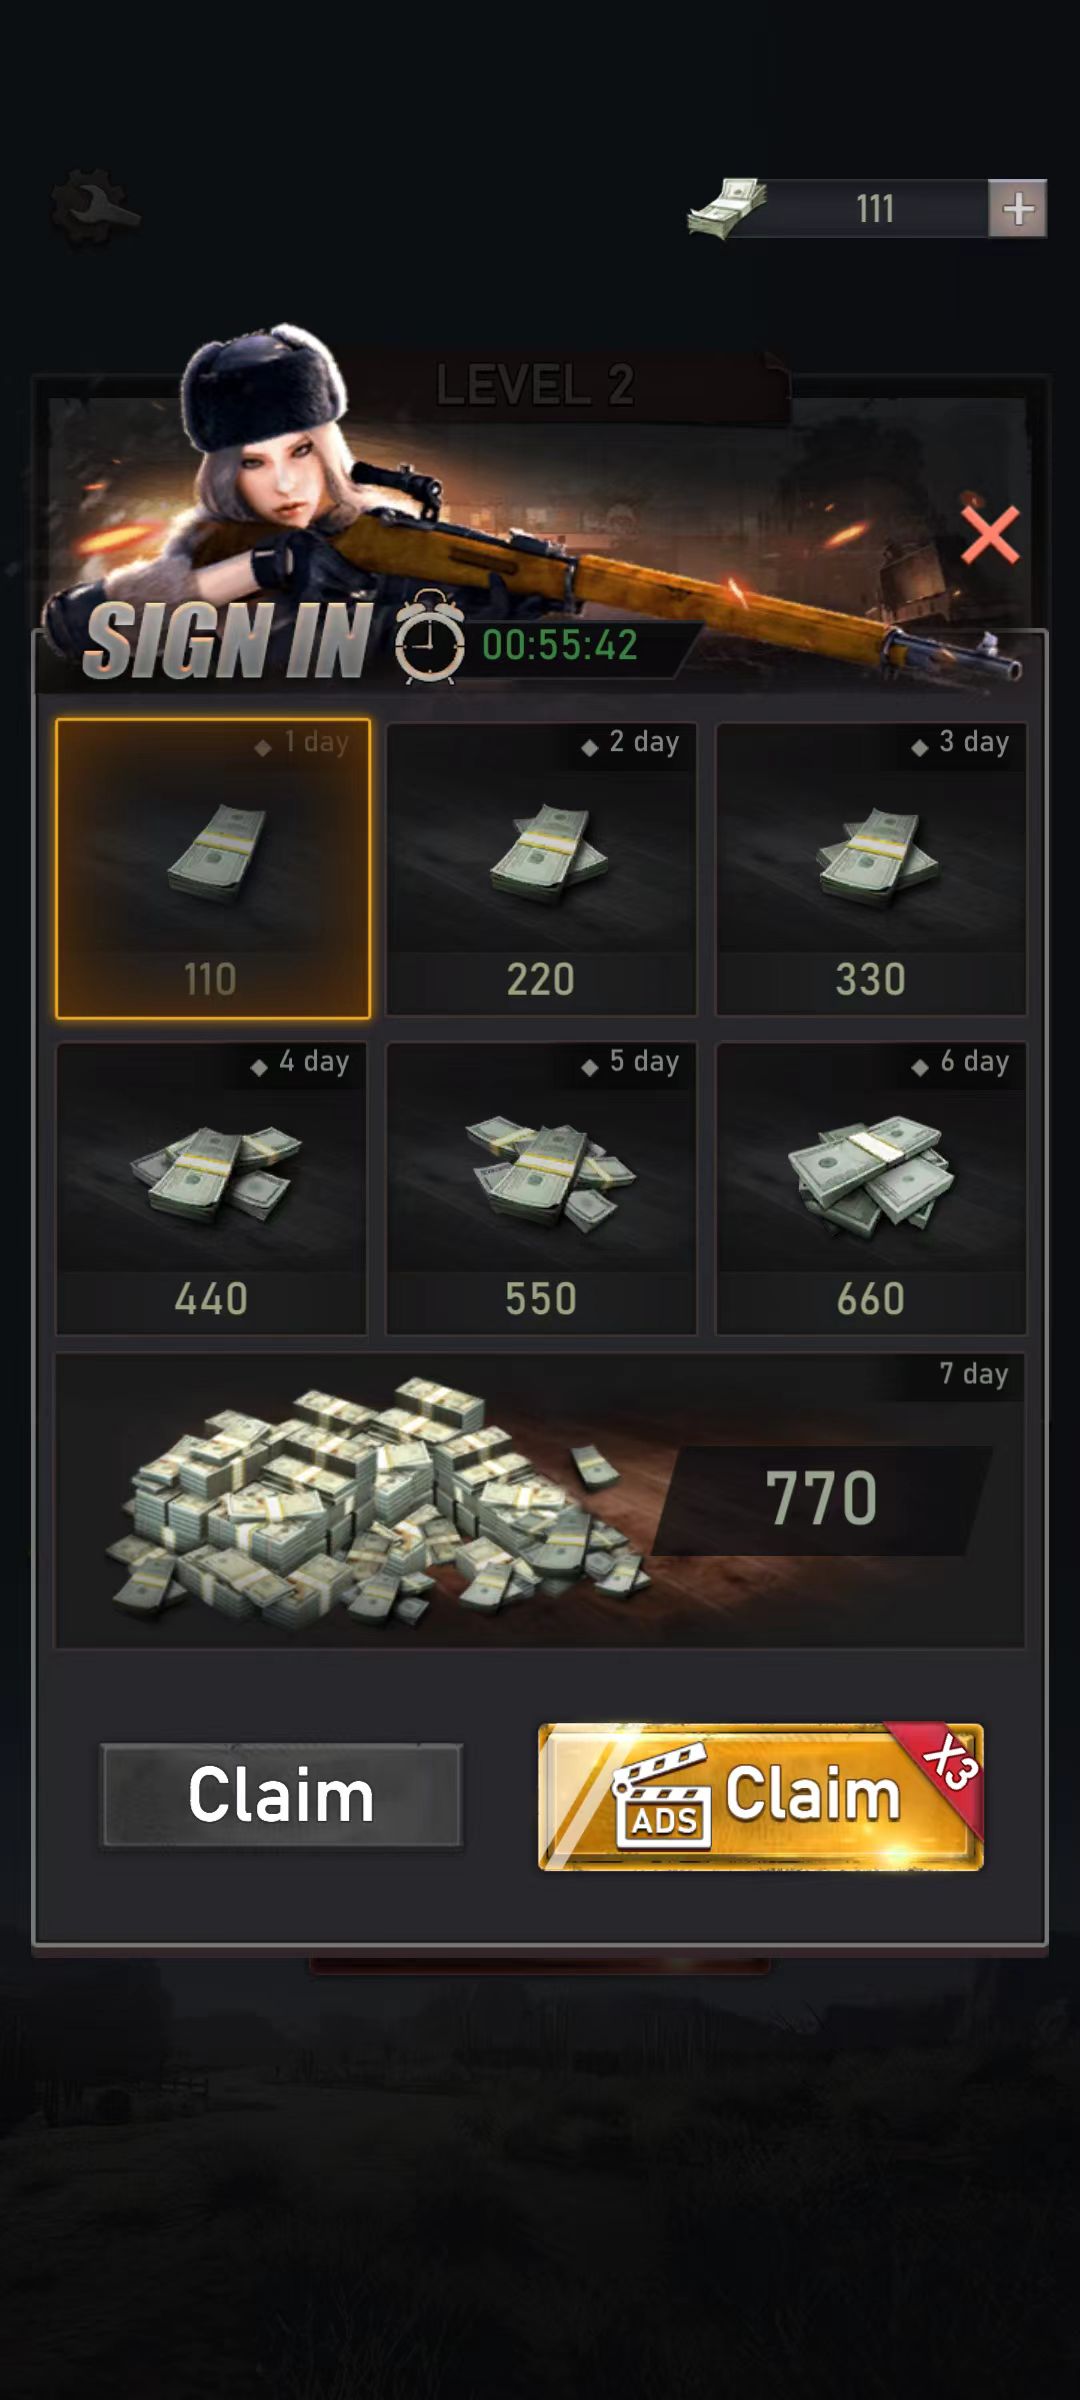Screen dimensions: 1080x2400
Task: Select the 3 day 330 cash reward
Action: [871, 868]
